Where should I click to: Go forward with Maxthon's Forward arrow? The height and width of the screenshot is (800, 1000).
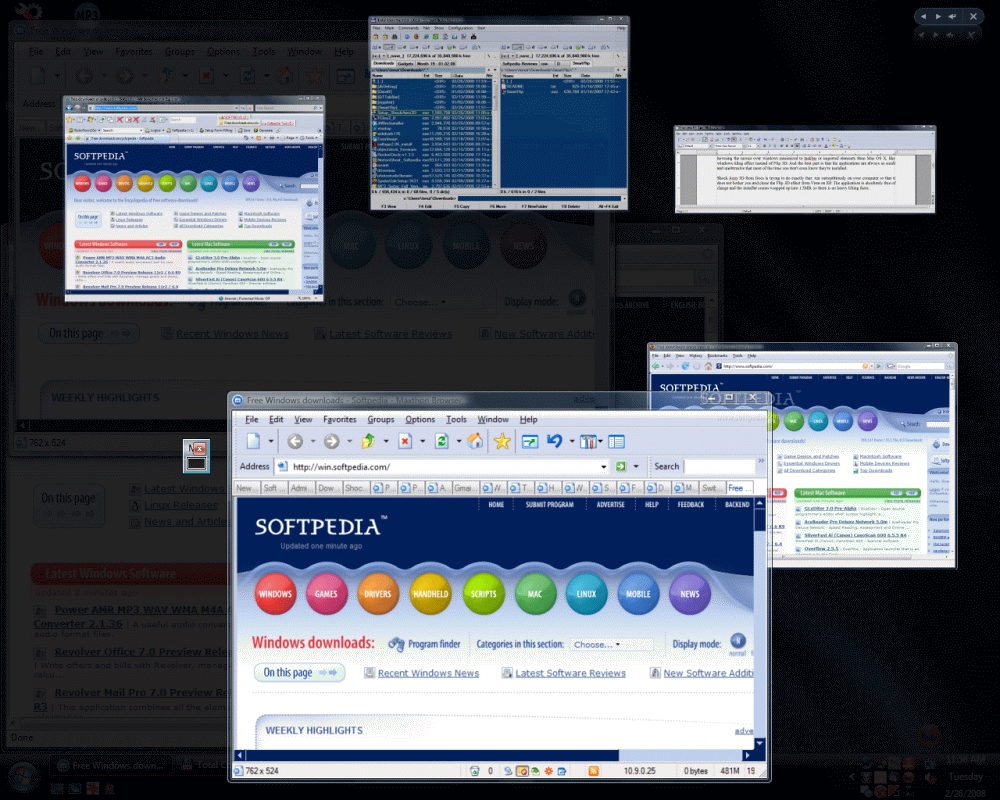click(332, 441)
